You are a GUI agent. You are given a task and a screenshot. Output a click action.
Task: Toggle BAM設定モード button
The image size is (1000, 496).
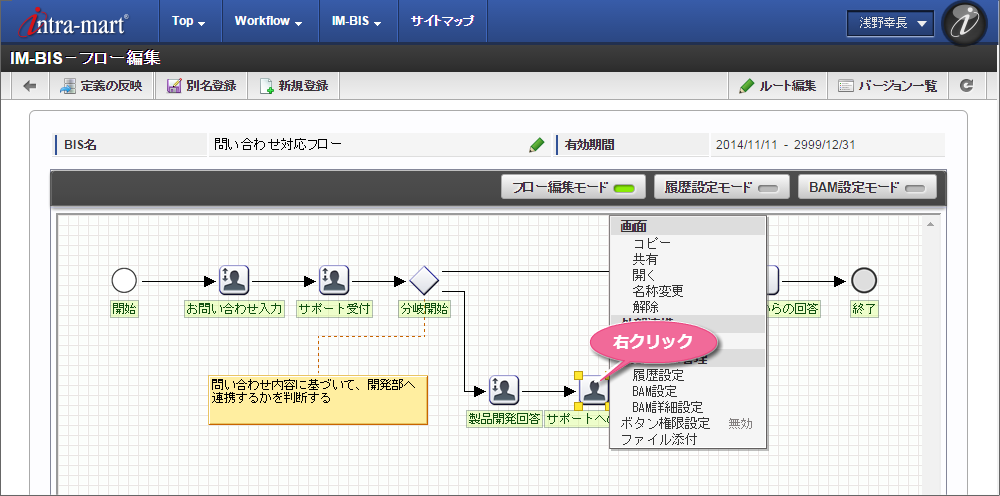coord(867,187)
